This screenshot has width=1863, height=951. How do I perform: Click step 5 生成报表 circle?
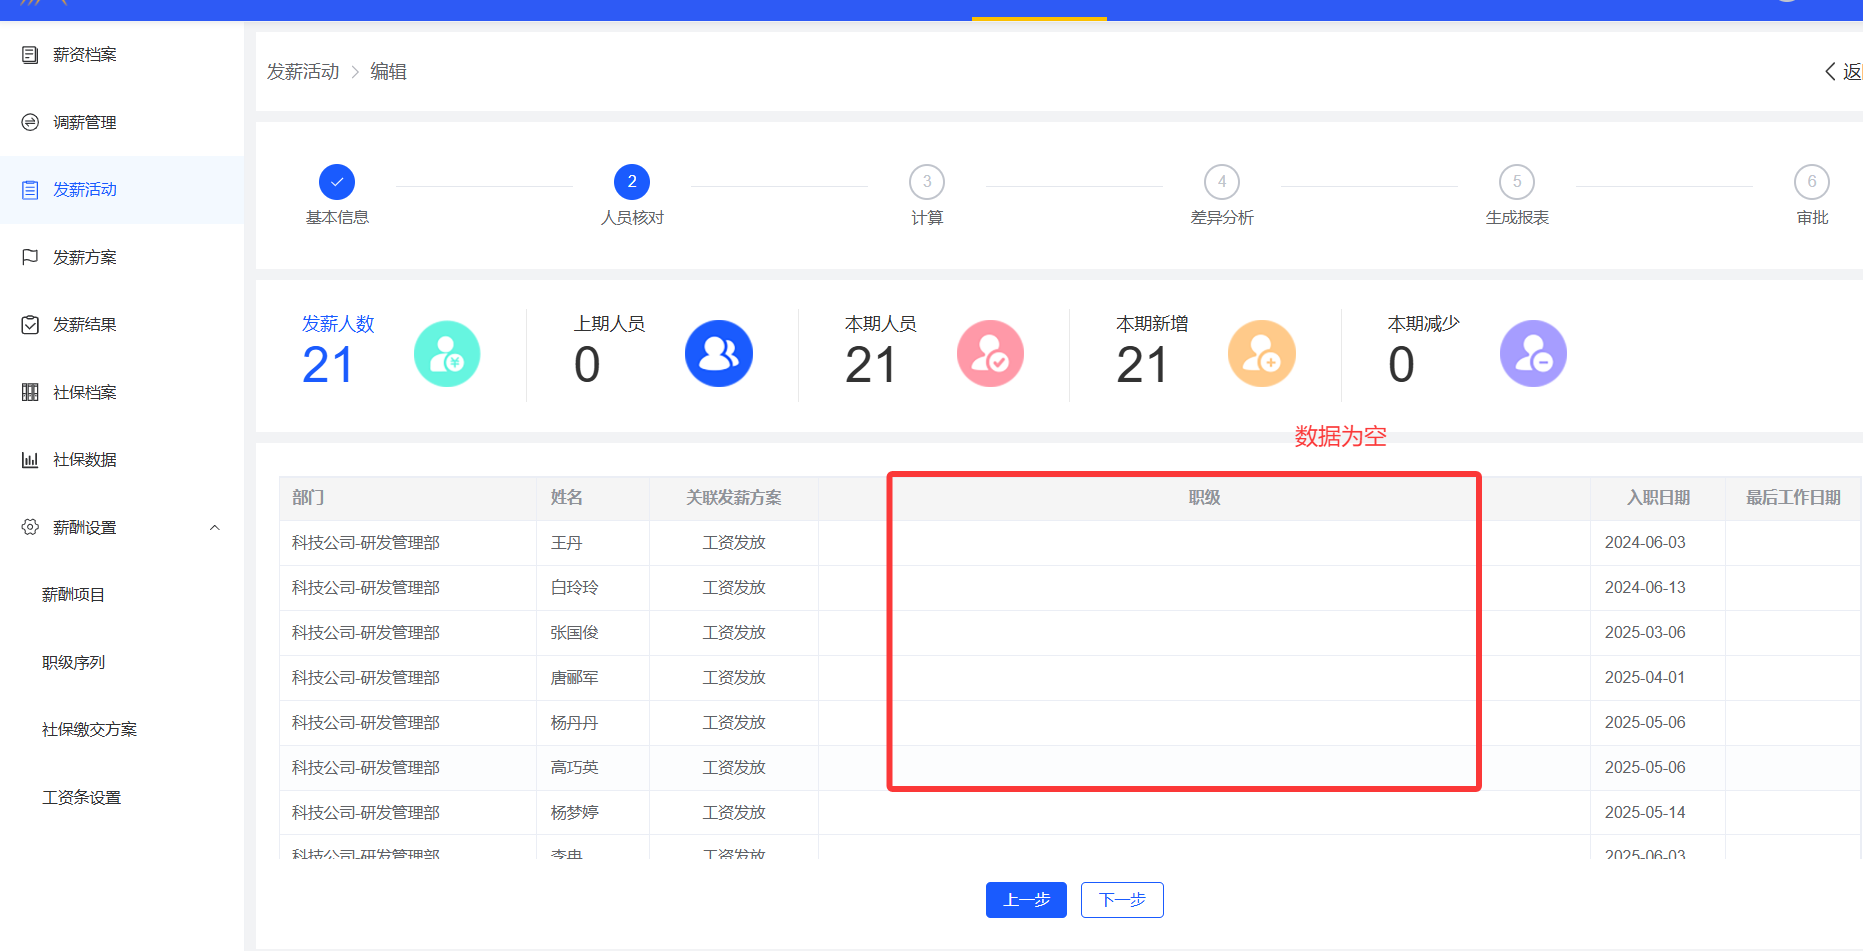[1517, 182]
